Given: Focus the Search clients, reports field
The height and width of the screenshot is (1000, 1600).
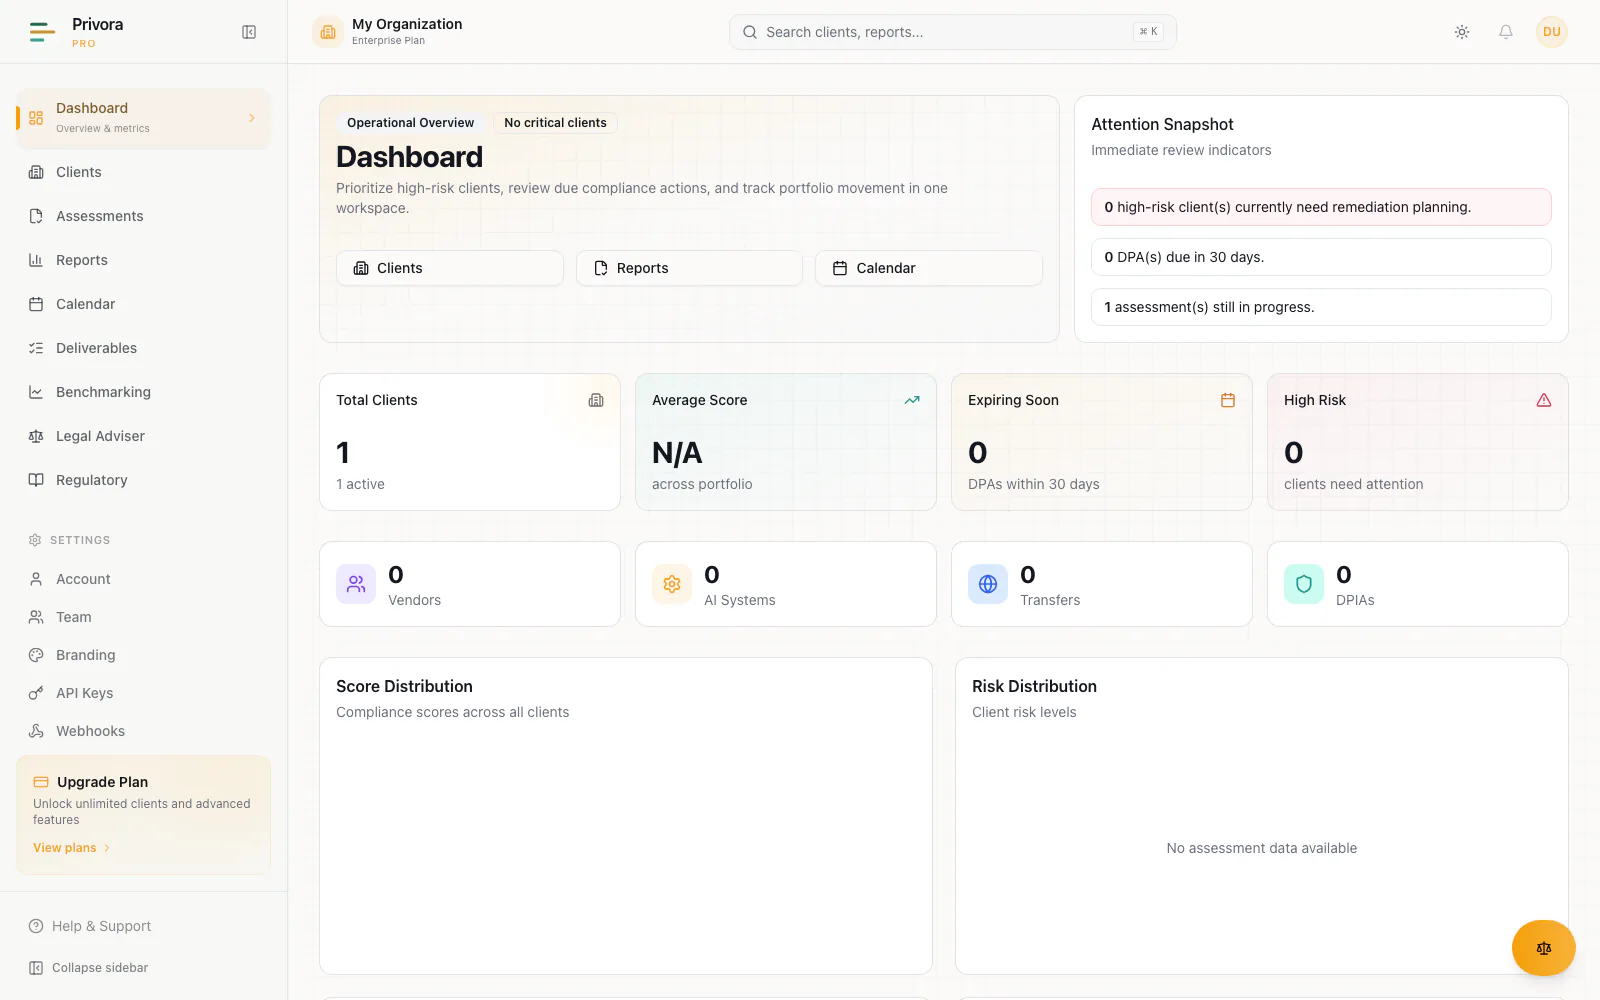Looking at the screenshot, I should tap(952, 32).
